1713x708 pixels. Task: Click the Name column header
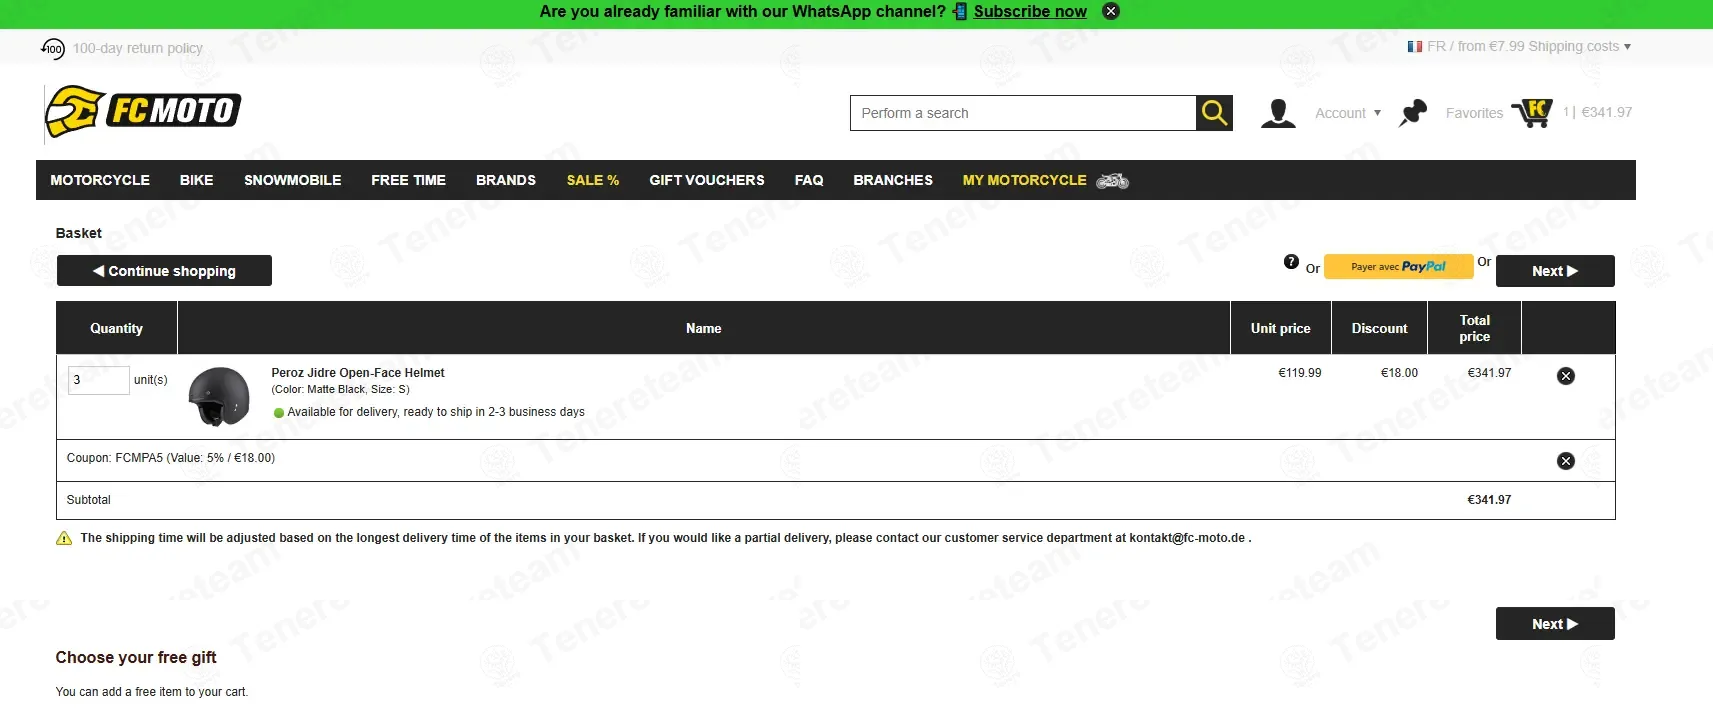704,328
